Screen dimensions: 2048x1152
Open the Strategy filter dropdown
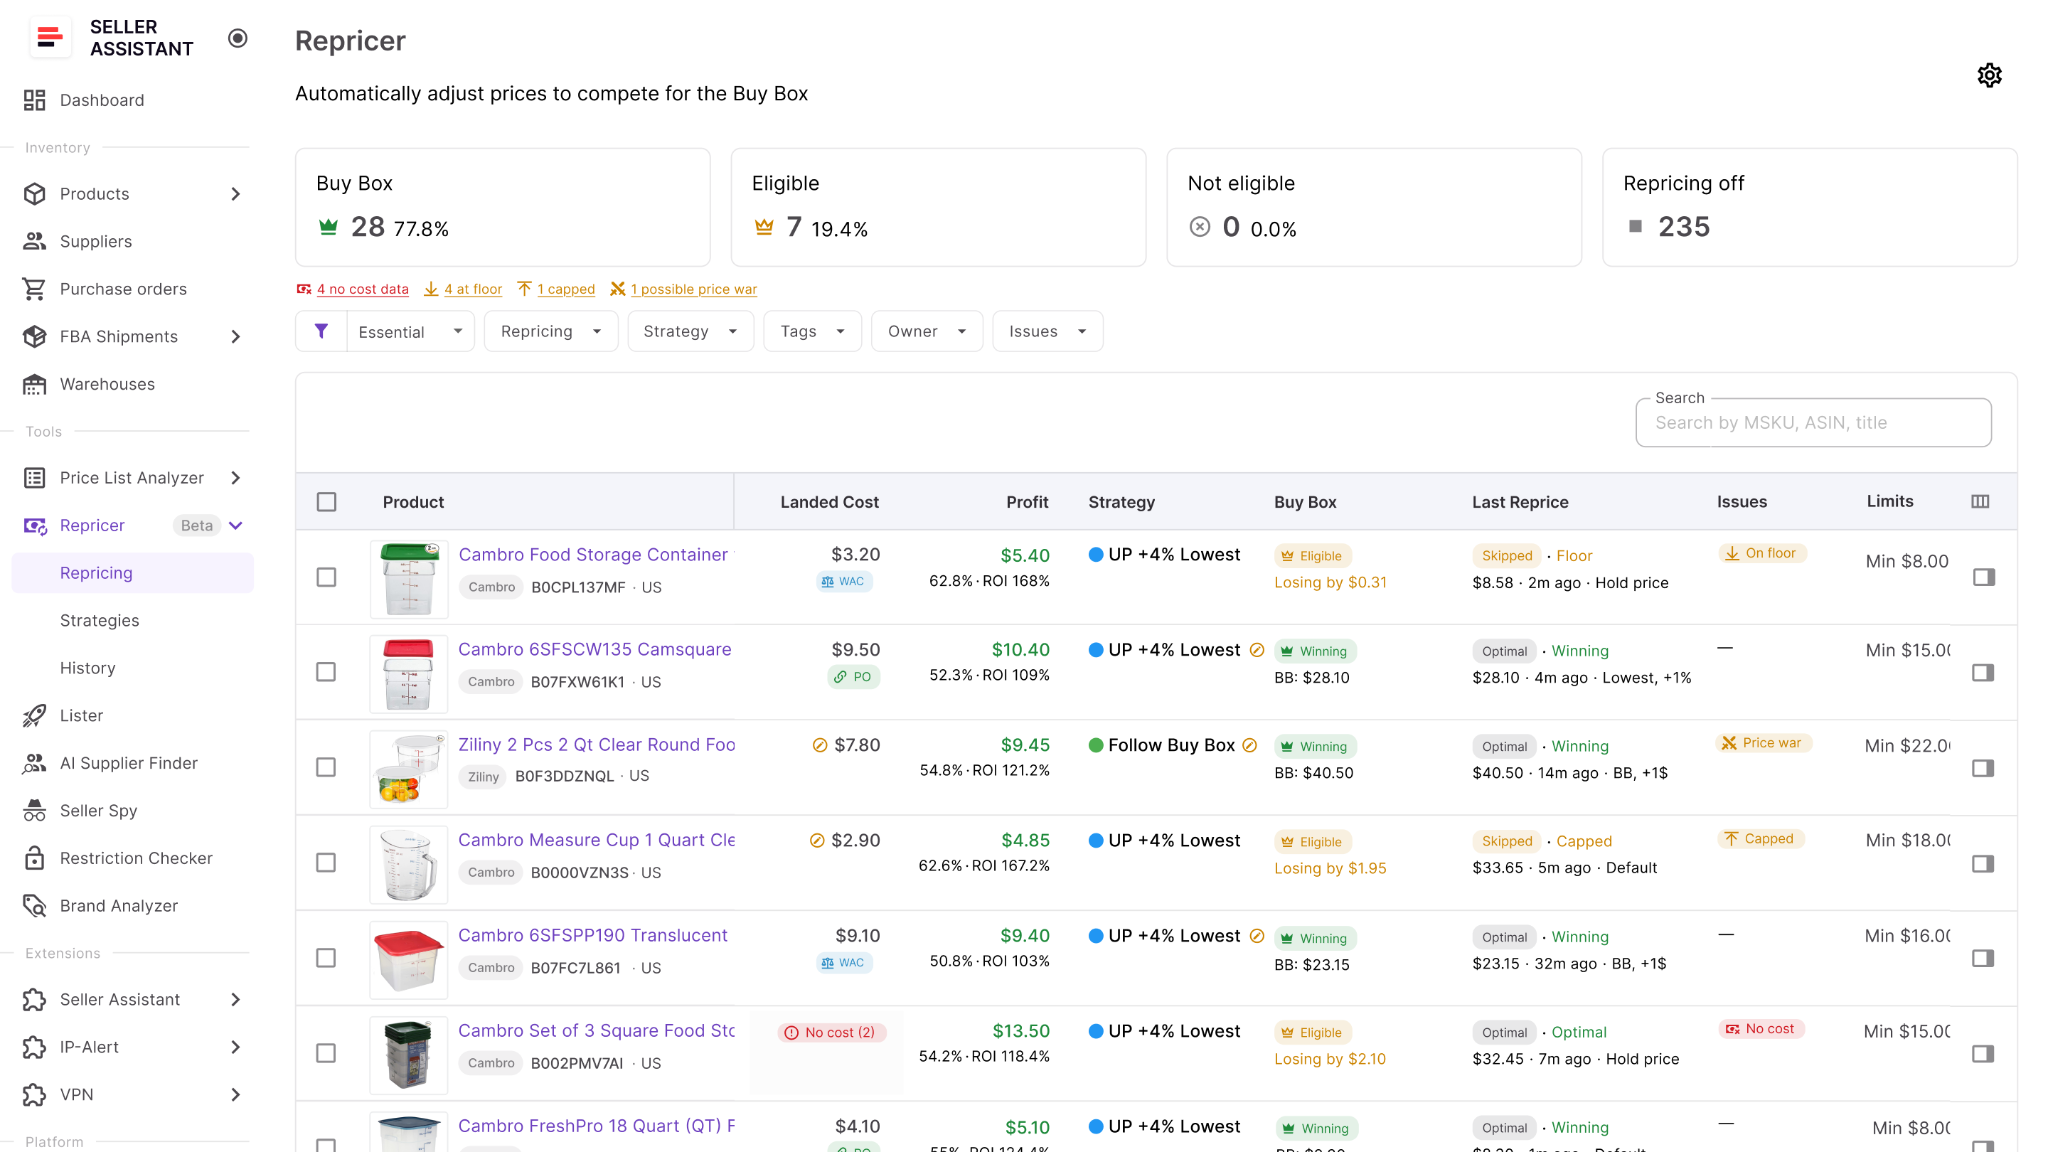tap(690, 331)
